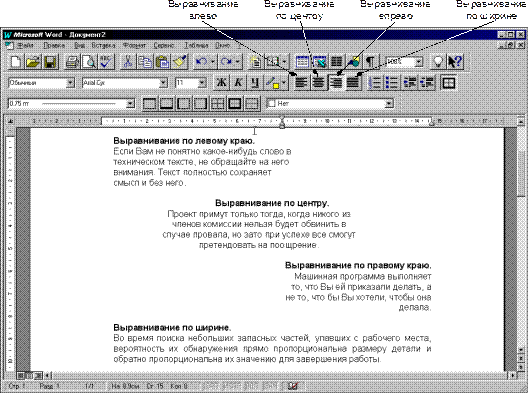The height and width of the screenshot is (394, 529).
Task: Toggle the Borders toolbar button
Action: point(448,83)
